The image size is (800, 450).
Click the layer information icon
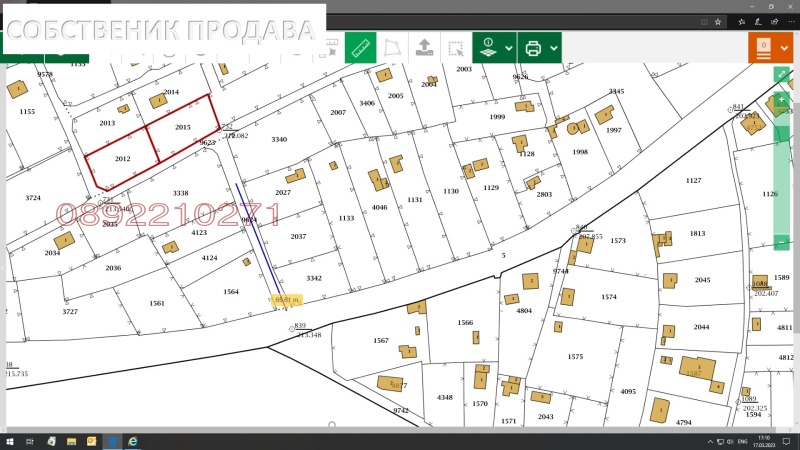pyautogui.click(x=488, y=48)
